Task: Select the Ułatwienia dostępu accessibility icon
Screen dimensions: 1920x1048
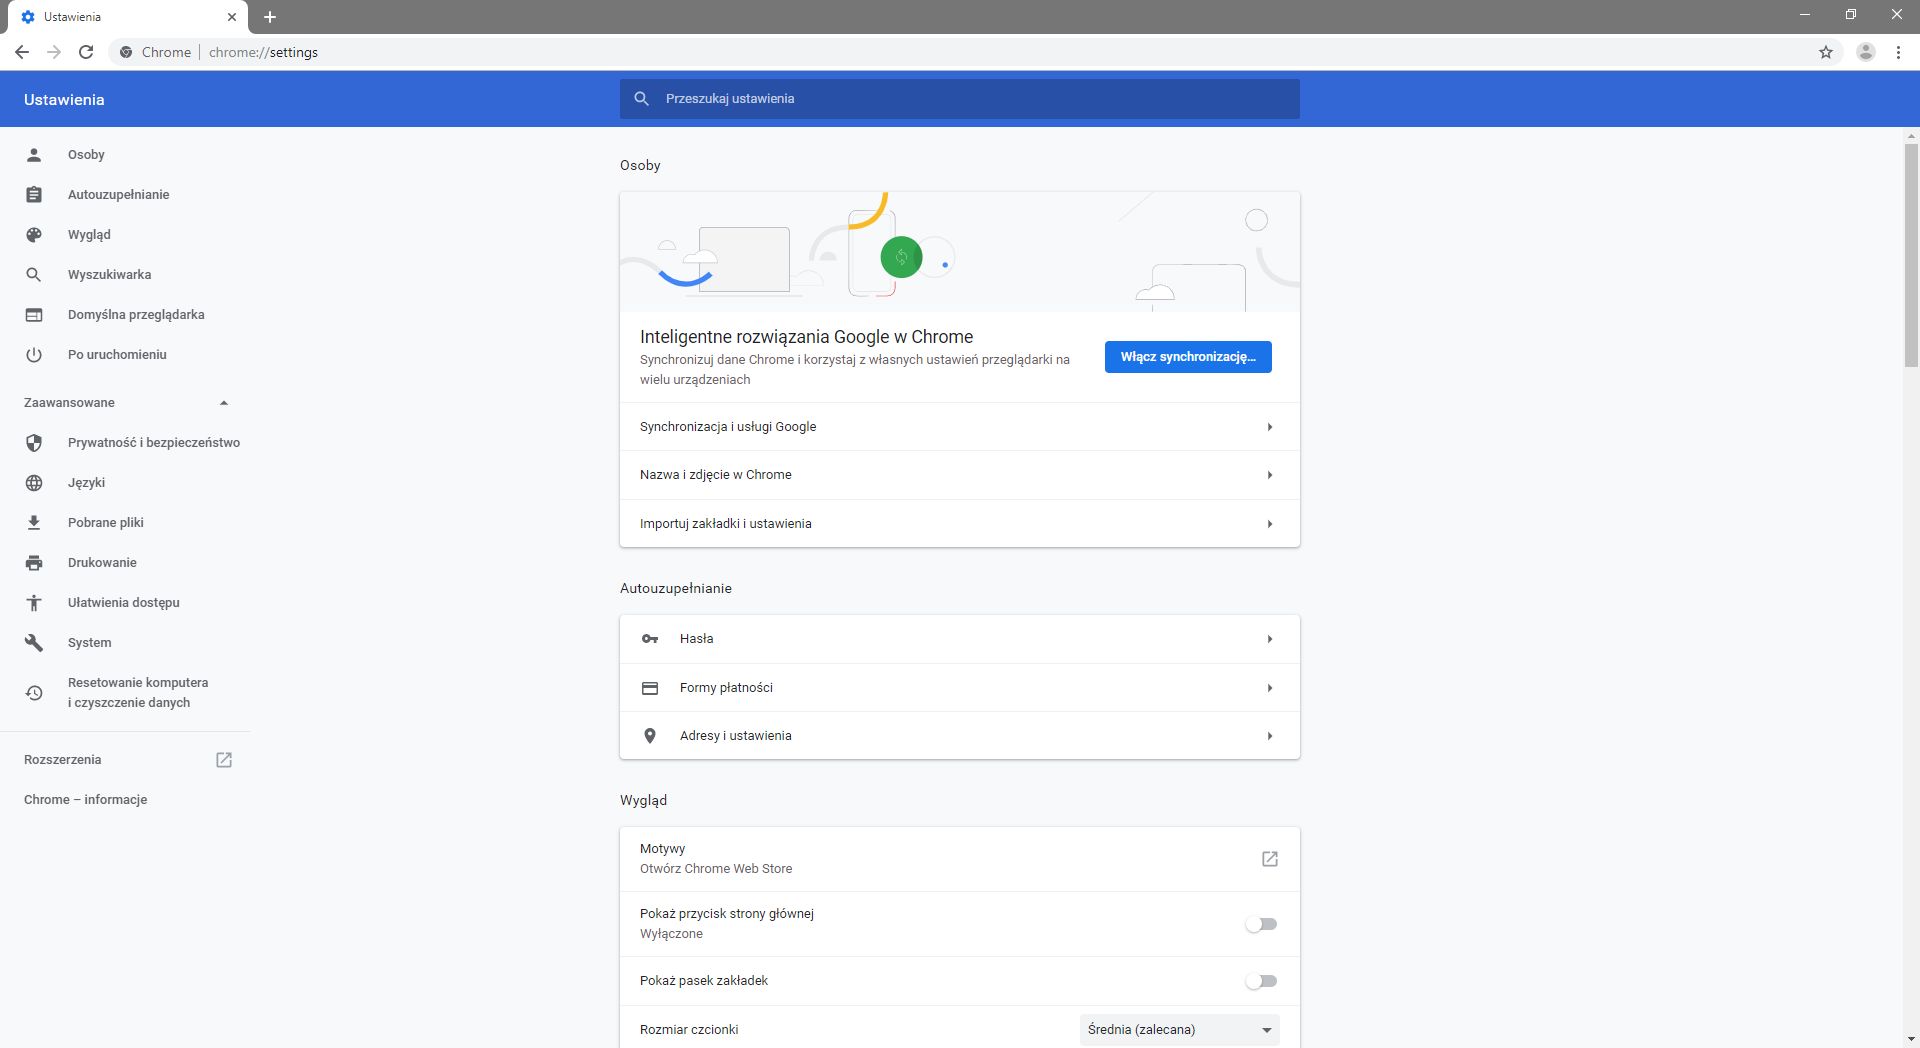Action: click(34, 602)
